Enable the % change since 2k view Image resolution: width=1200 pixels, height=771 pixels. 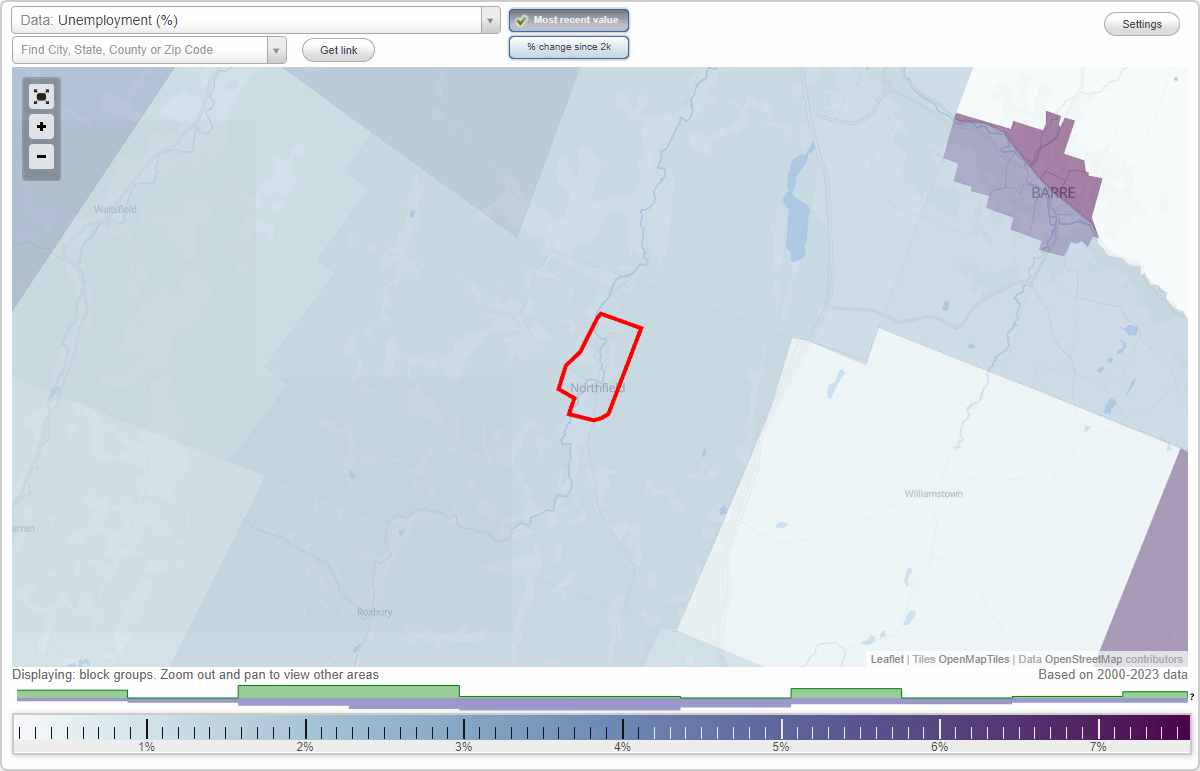point(568,46)
